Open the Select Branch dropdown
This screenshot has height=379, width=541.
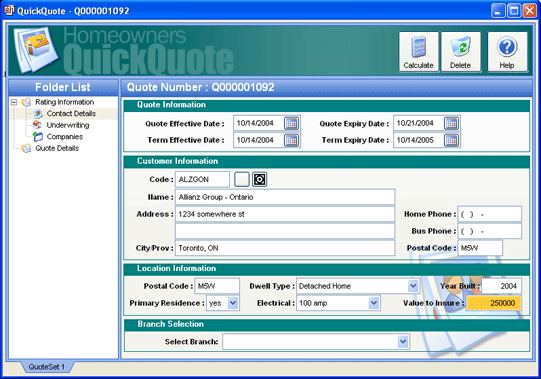(x=403, y=342)
